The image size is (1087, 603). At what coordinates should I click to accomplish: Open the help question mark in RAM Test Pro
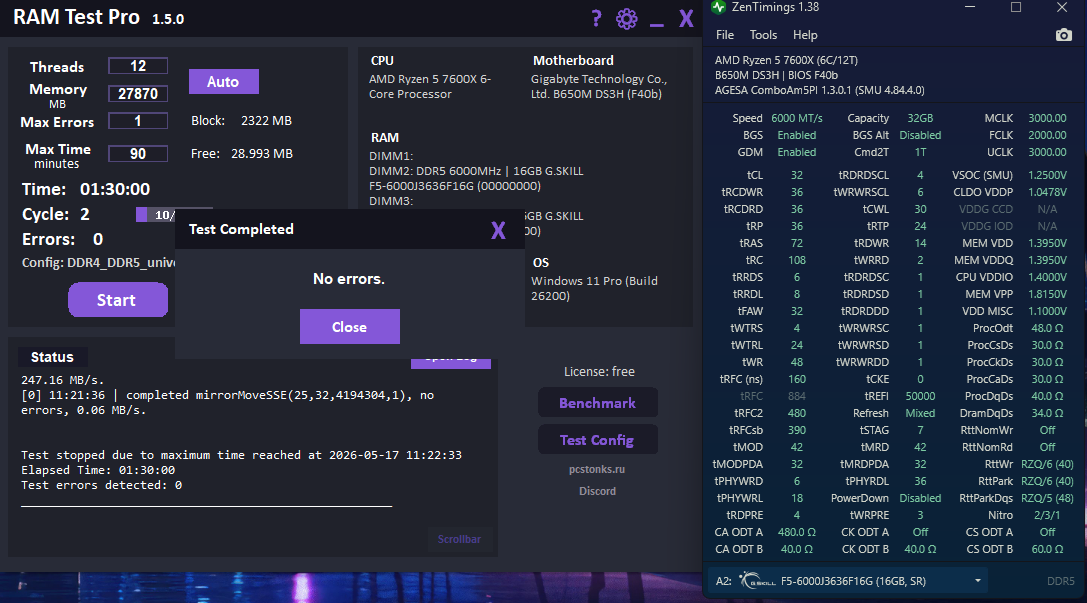pos(596,19)
